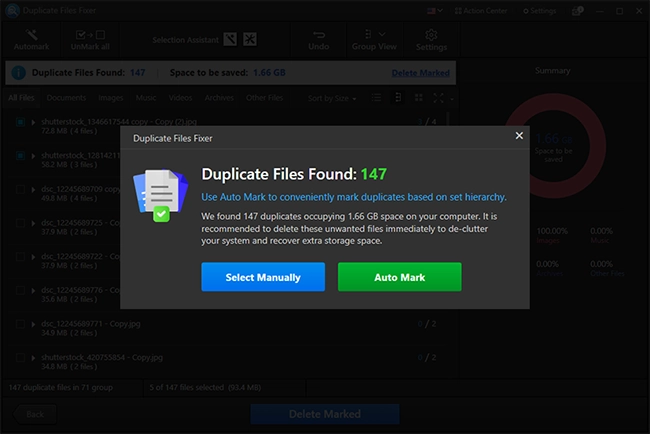Expand the dsc_12245689725 file group
650x434 pixels.
pos(33,223)
